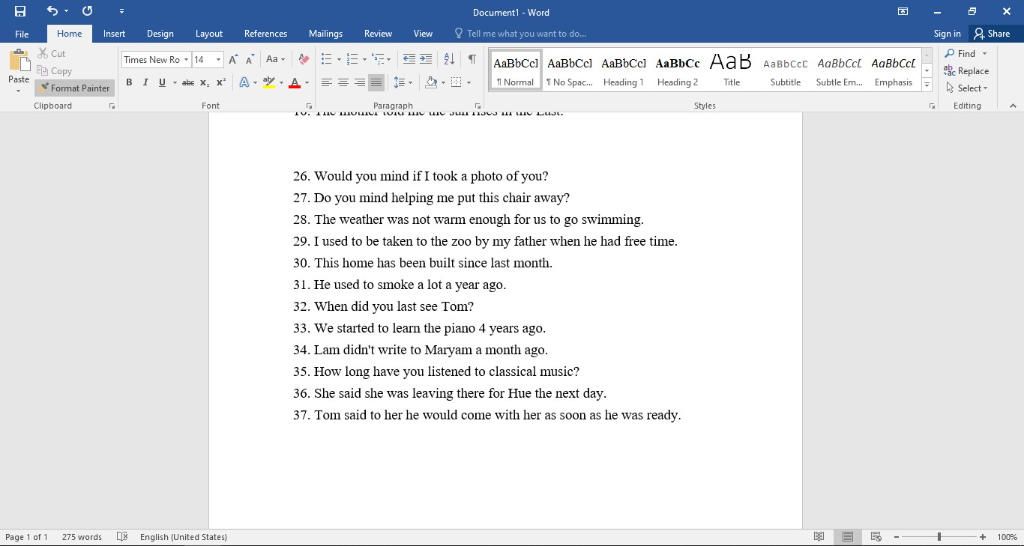Click the Redo repeat icon

(87, 12)
